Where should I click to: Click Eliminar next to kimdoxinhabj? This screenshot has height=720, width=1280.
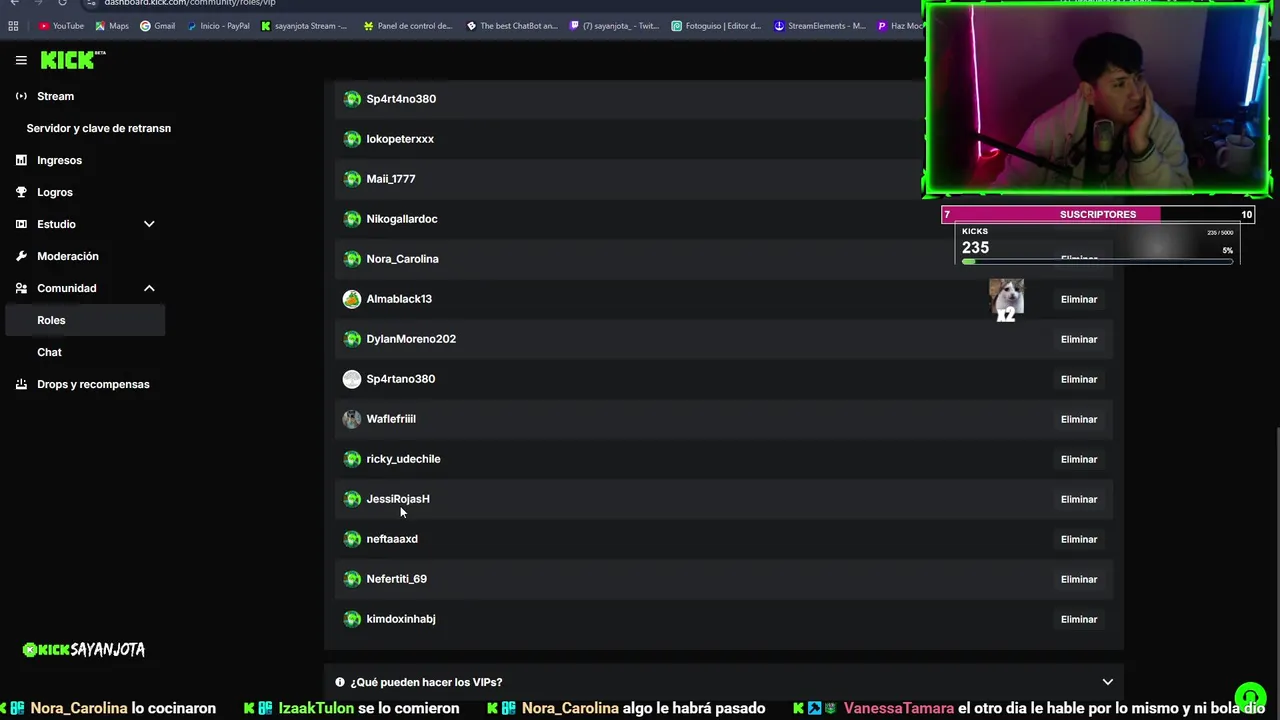(1079, 619)
